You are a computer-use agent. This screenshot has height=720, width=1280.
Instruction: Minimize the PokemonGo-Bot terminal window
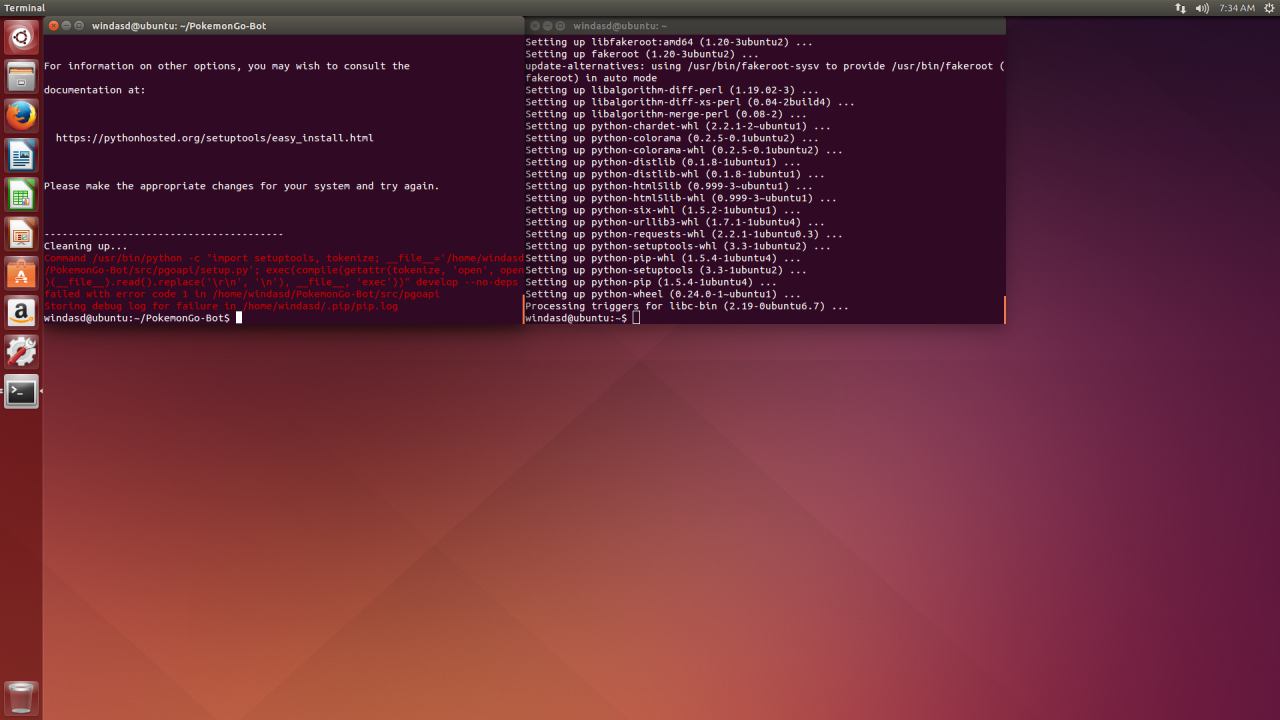[x=67, y=26]
